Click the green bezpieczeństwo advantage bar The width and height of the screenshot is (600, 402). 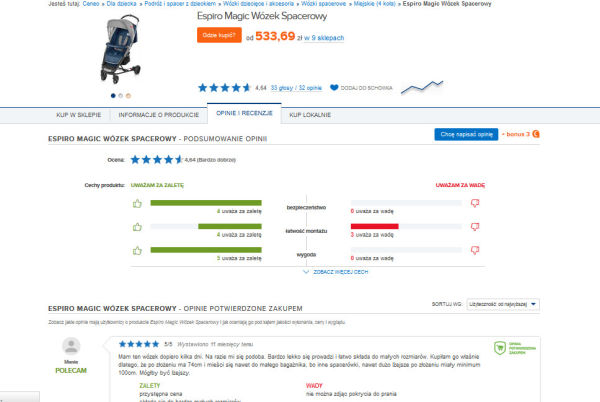pyautogui.click(x=206, y=203)
